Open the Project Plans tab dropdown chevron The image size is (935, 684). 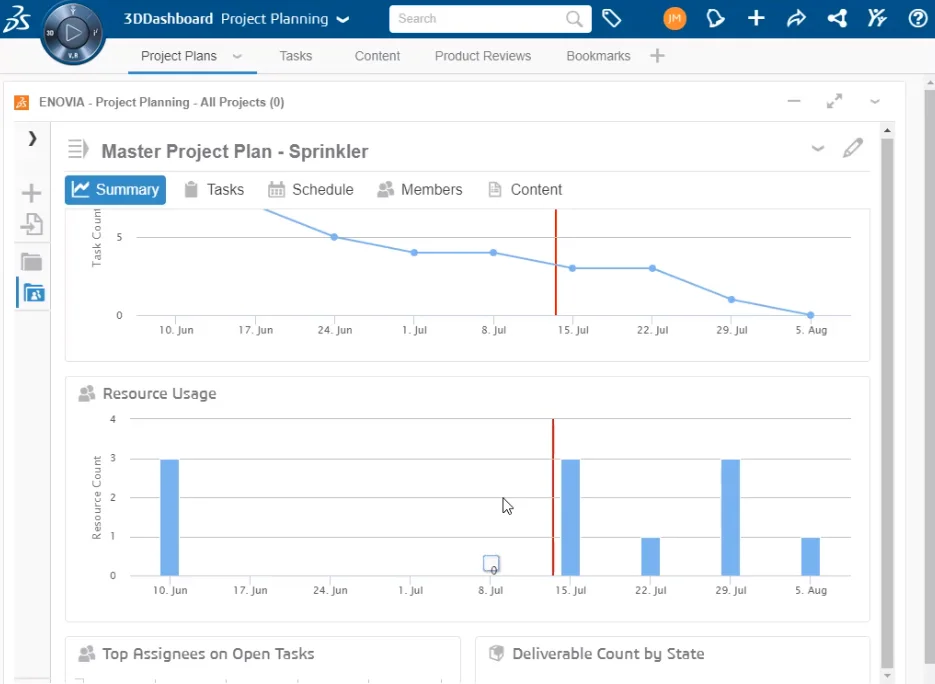tap(237, 57)
